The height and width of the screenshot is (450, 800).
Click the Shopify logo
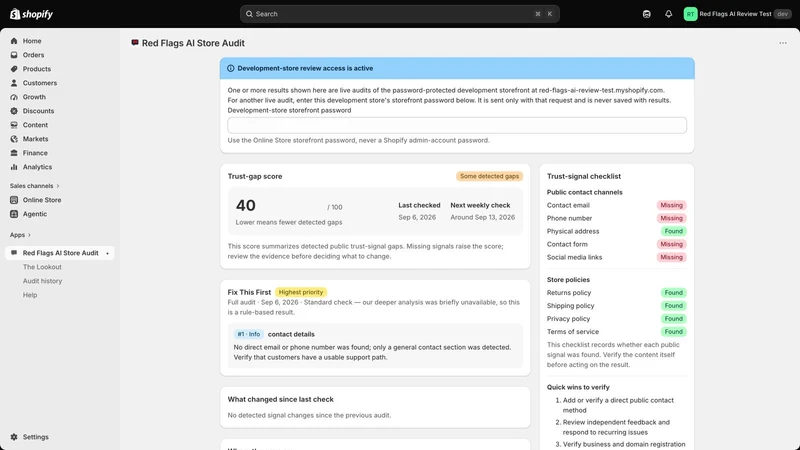tap(31, 14)
